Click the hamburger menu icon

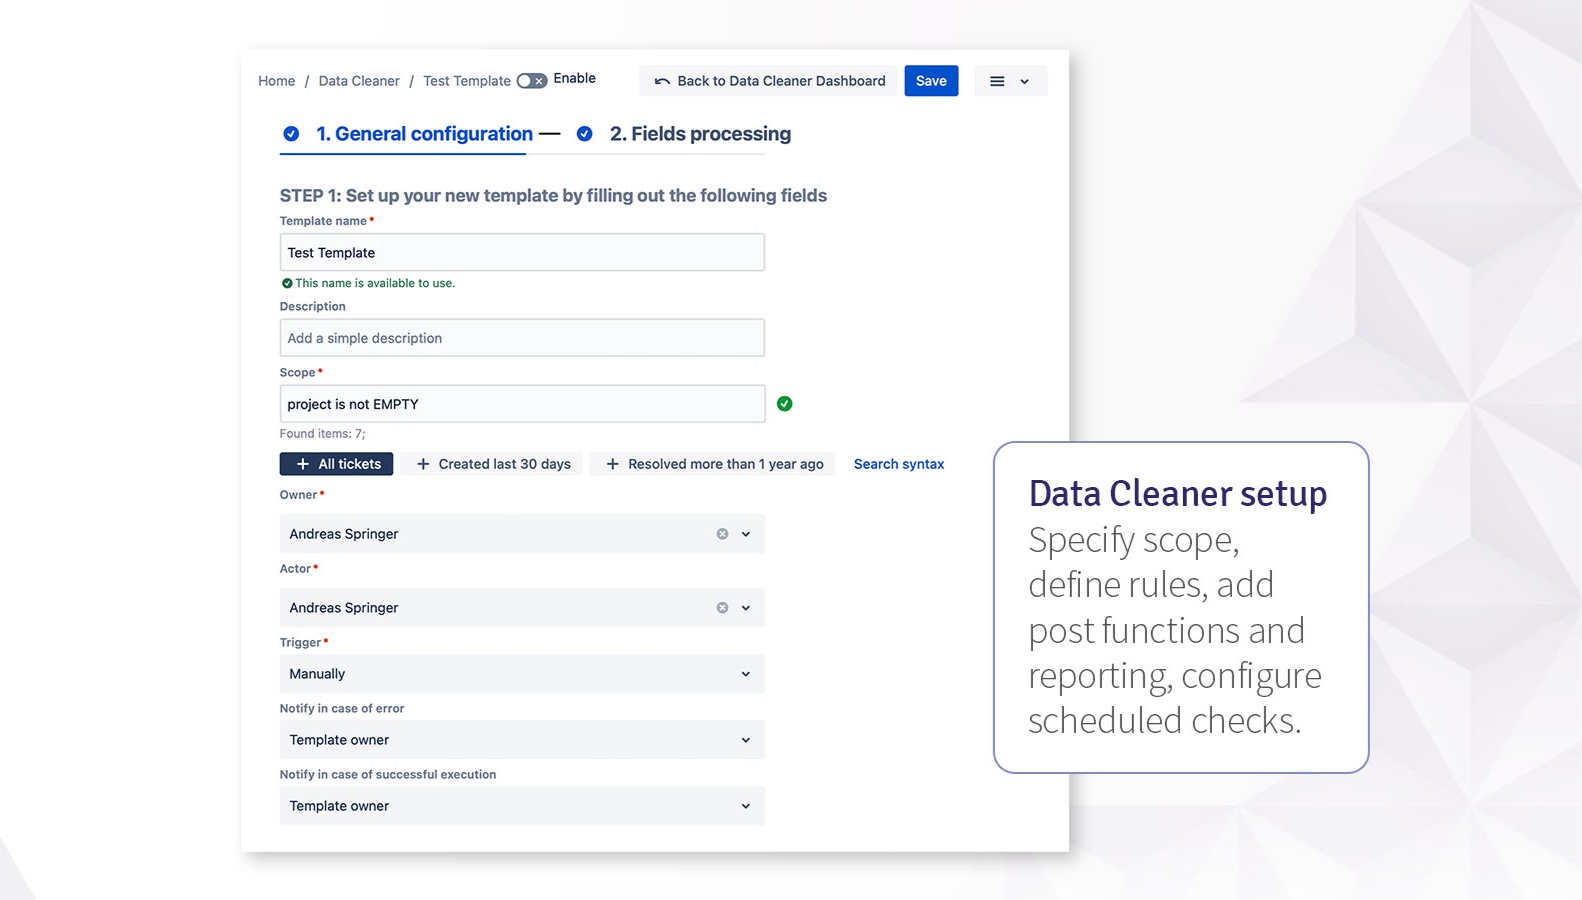pos(997,81)
